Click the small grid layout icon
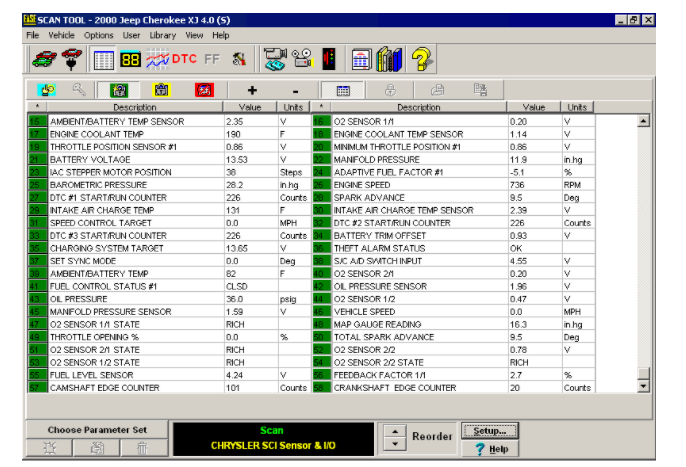 point(343,91)
